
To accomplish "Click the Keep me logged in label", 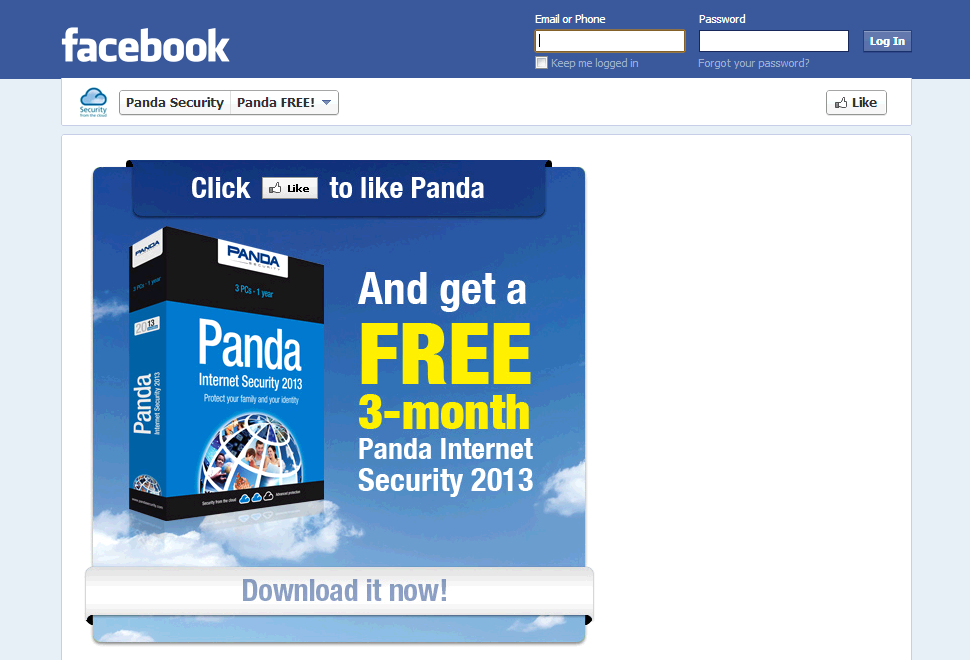I will pos(594,63).
